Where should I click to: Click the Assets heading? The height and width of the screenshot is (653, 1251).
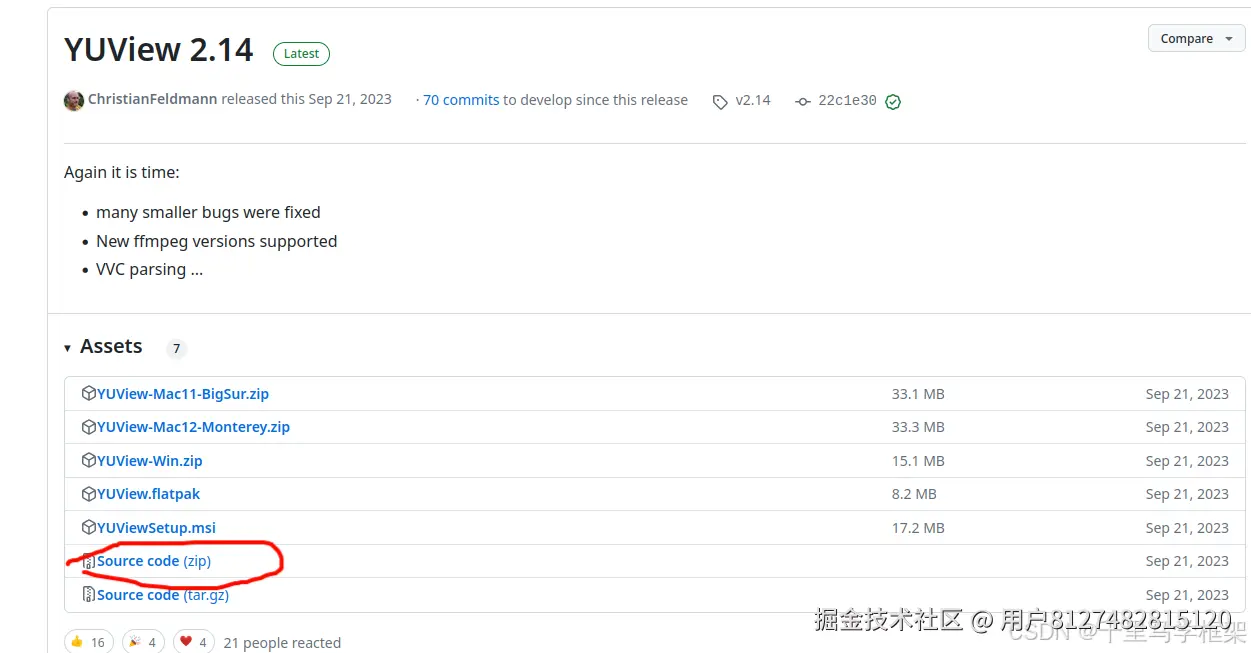click(111, 347)
